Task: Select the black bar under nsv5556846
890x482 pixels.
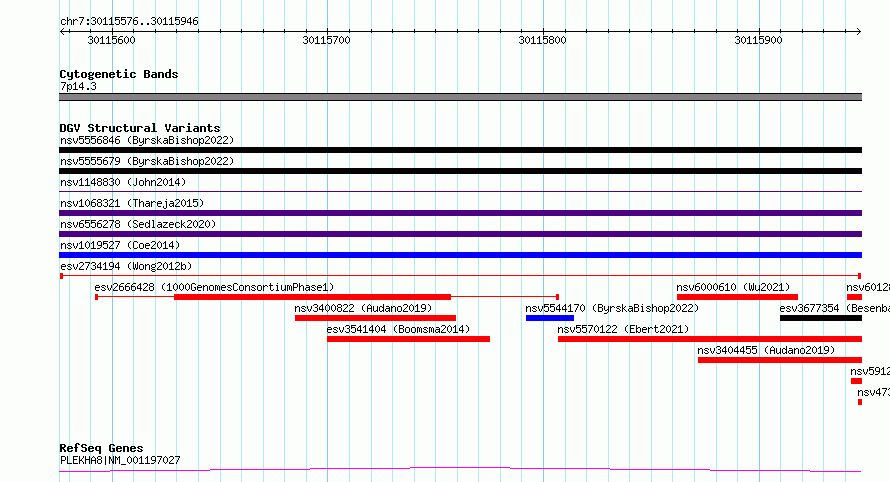Action: pos(460,150)
